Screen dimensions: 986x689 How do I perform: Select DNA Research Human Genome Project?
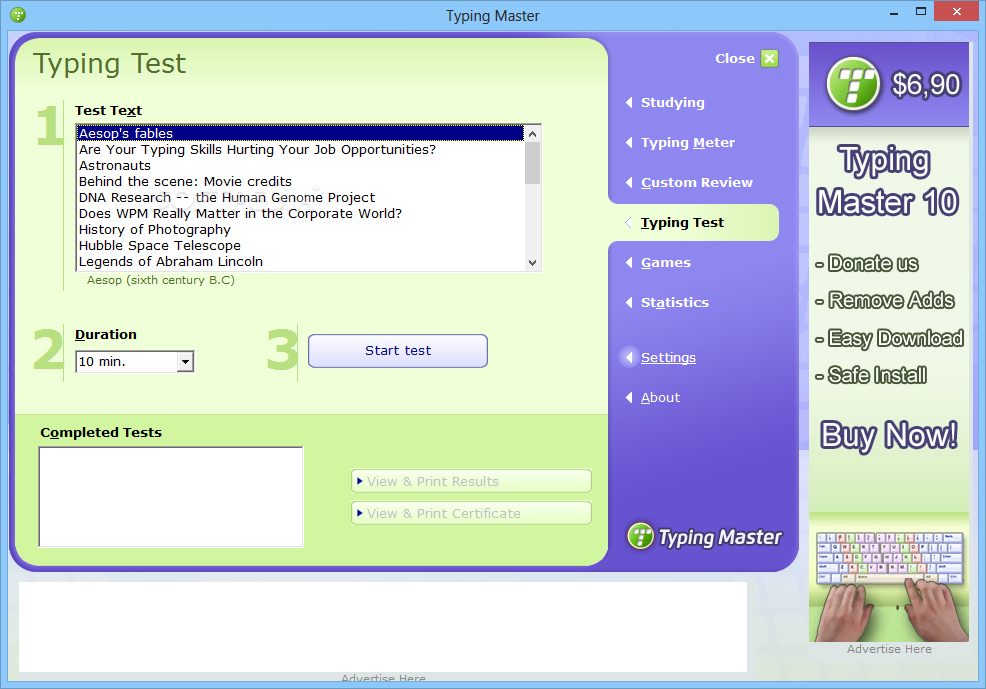[301, 197]
